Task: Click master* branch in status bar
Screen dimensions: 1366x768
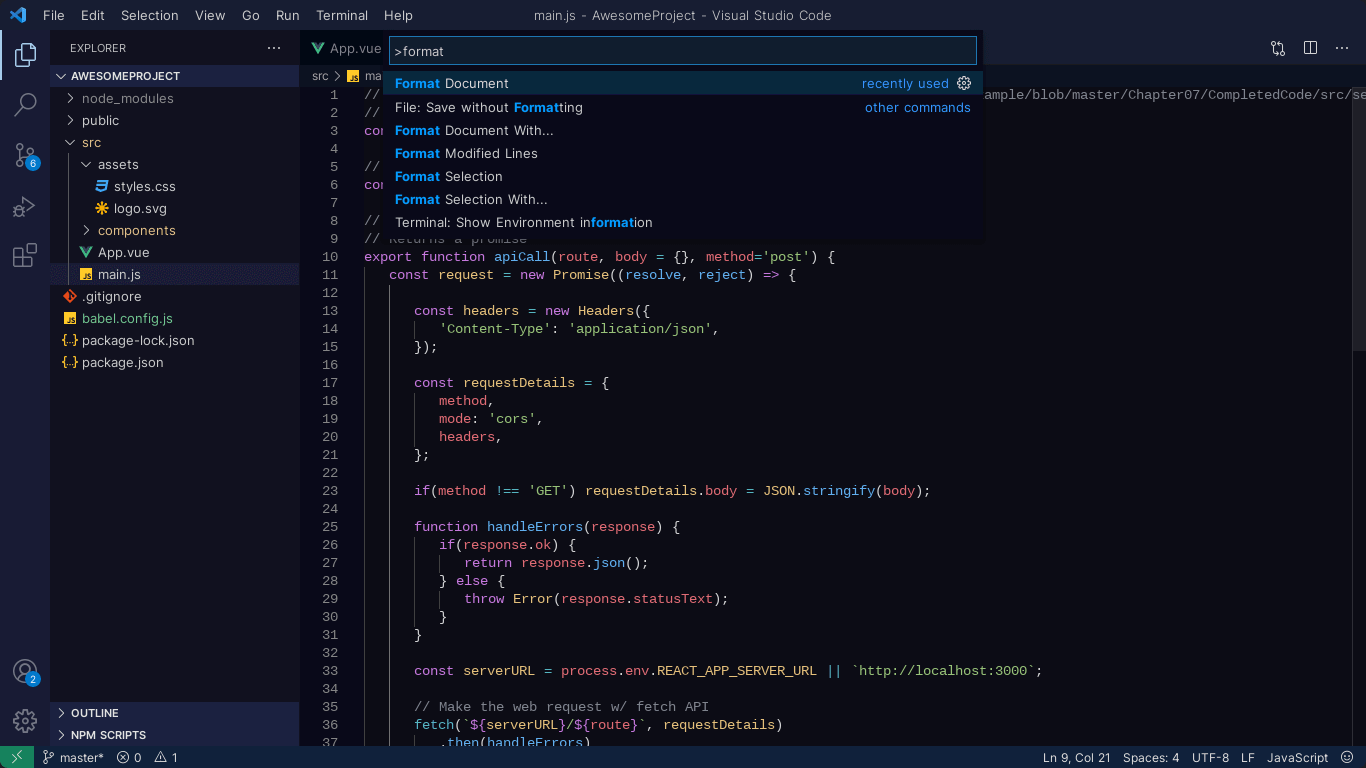Action: (73, 757)
